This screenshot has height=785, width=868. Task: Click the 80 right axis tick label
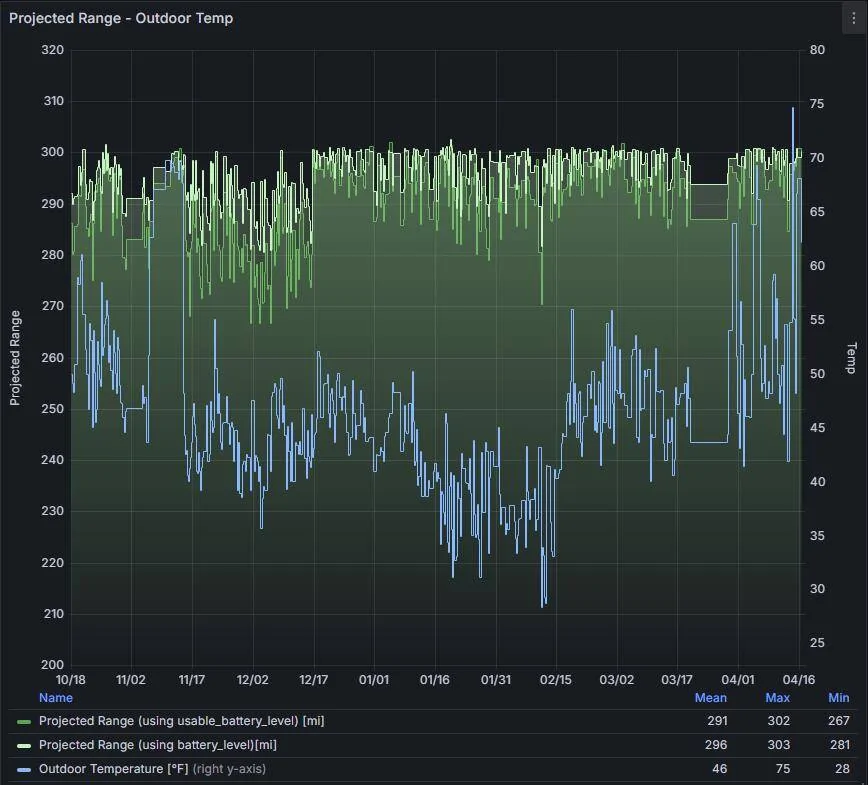[x=817, y=50]
